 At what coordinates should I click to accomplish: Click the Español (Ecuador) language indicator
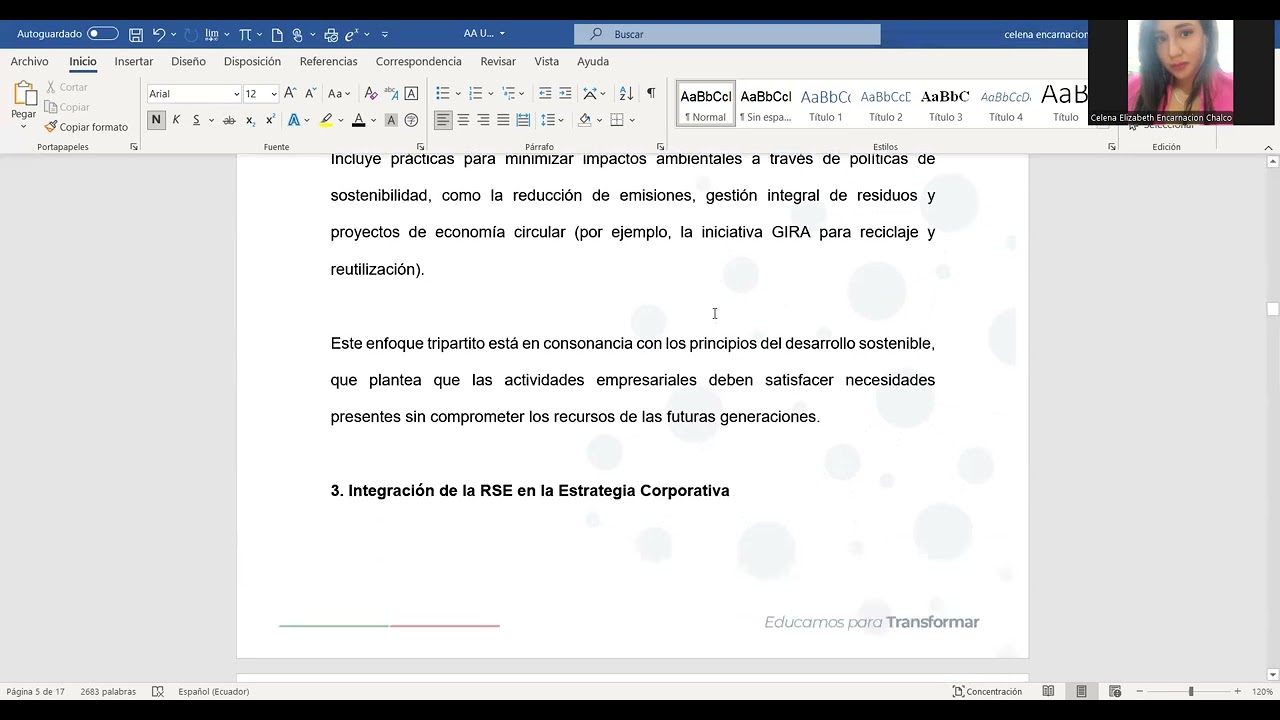click(214, 691)
